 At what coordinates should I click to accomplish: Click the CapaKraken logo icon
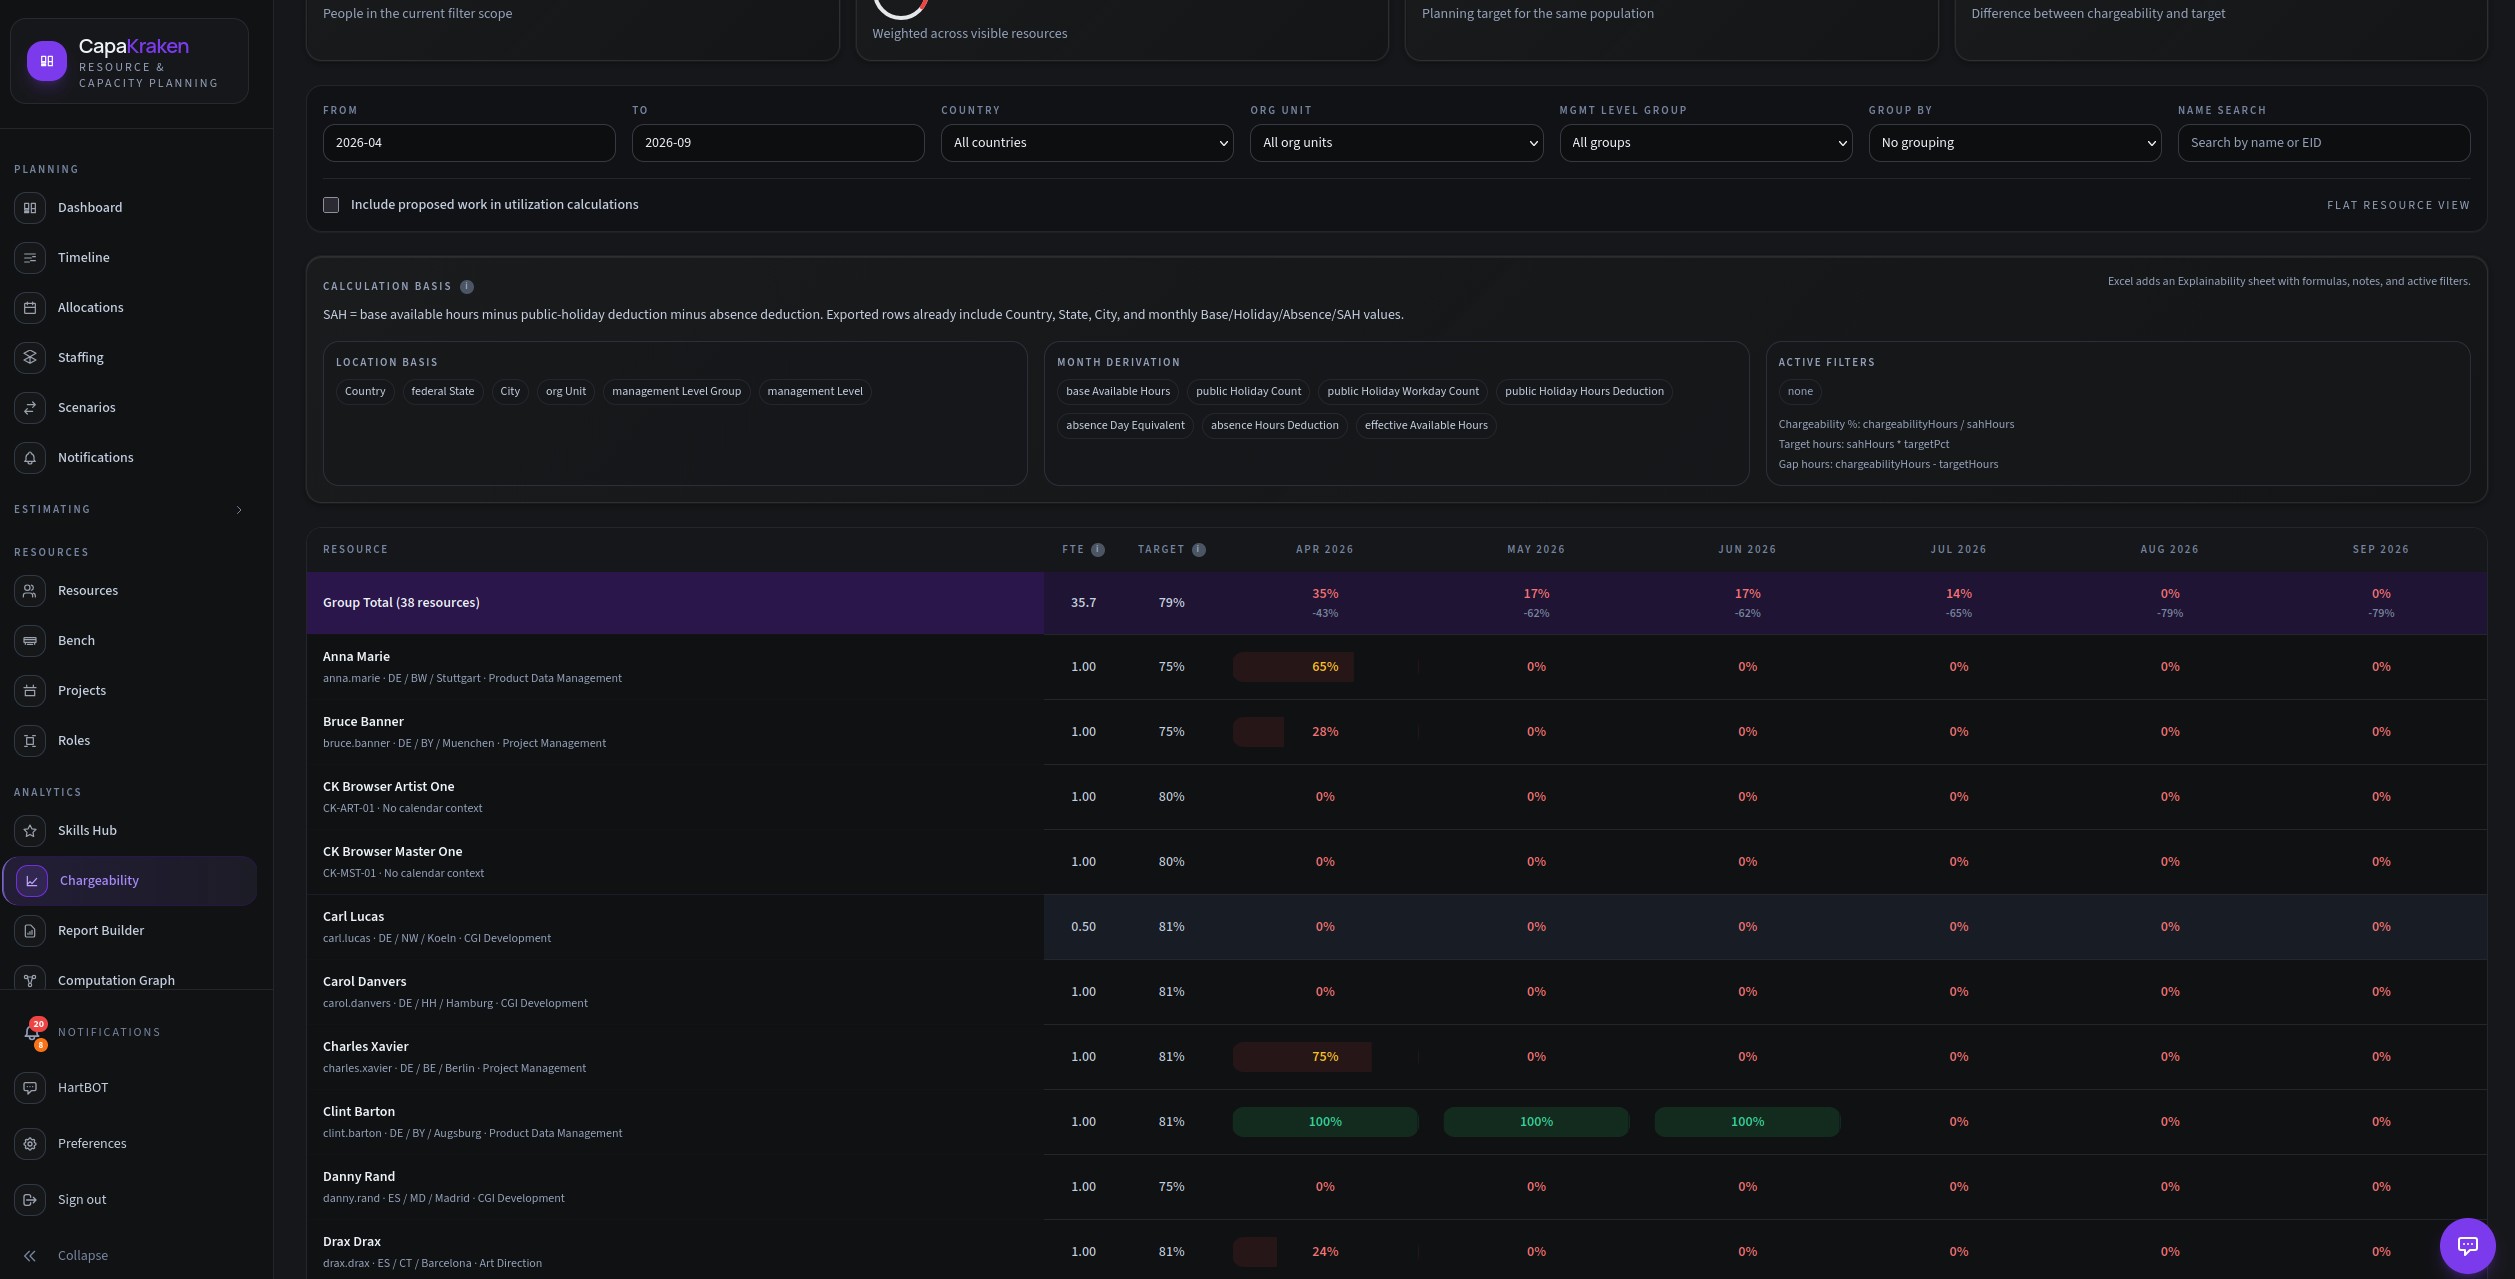coord(47,61)
